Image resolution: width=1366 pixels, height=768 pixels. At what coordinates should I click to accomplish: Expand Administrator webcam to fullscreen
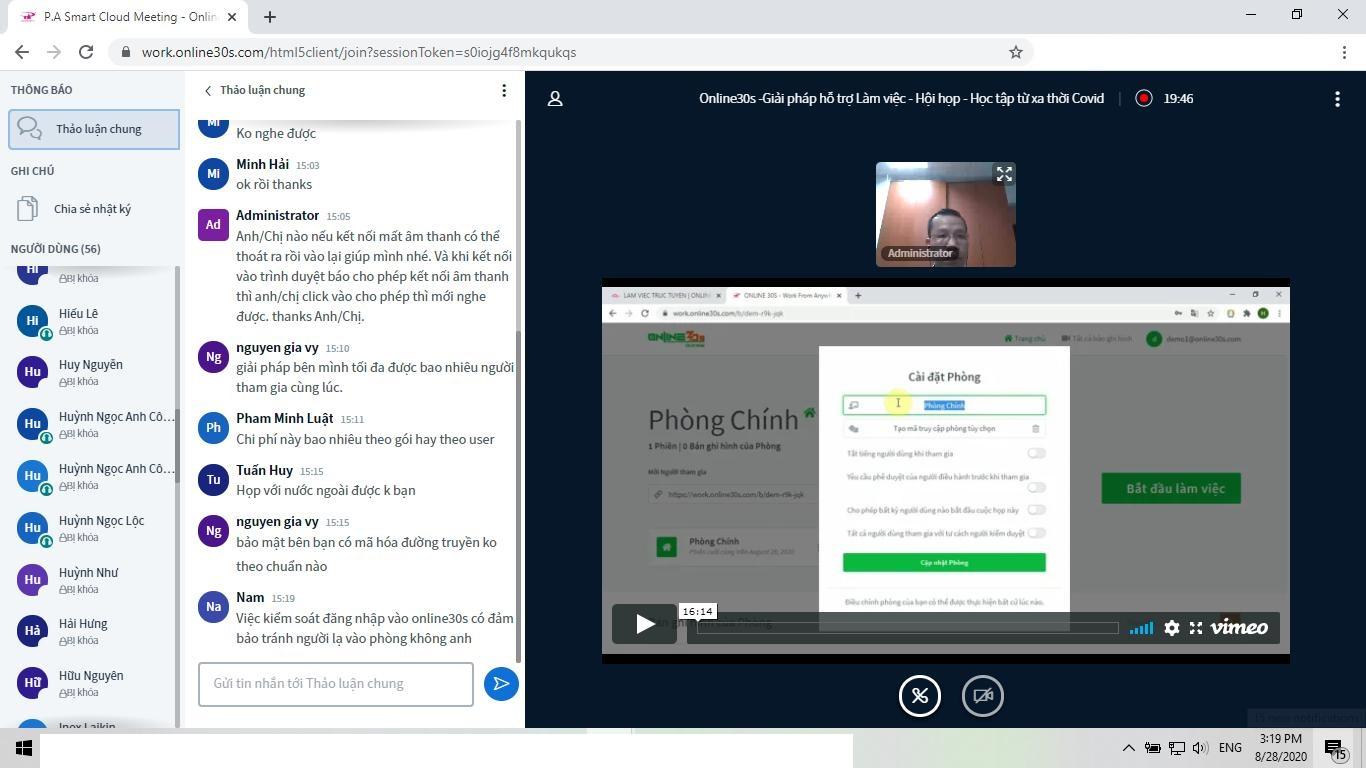tap(1004, 174)
